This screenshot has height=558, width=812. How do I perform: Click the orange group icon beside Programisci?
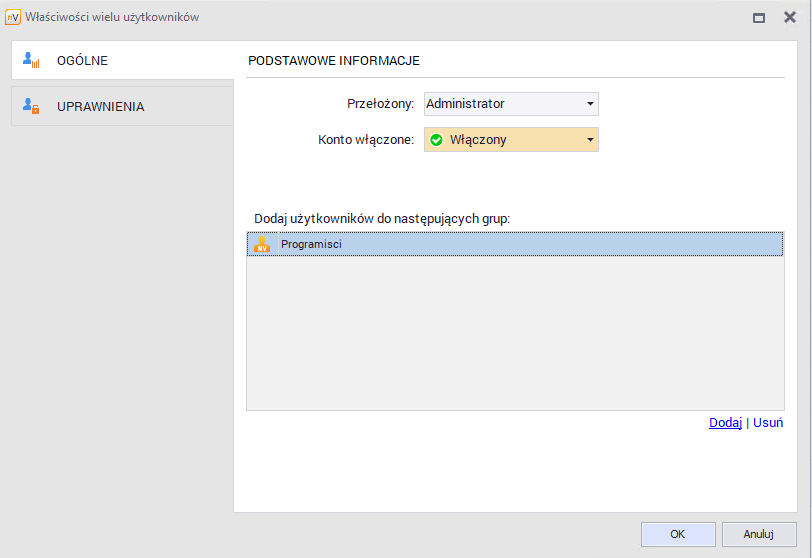[x=262, y=244]
